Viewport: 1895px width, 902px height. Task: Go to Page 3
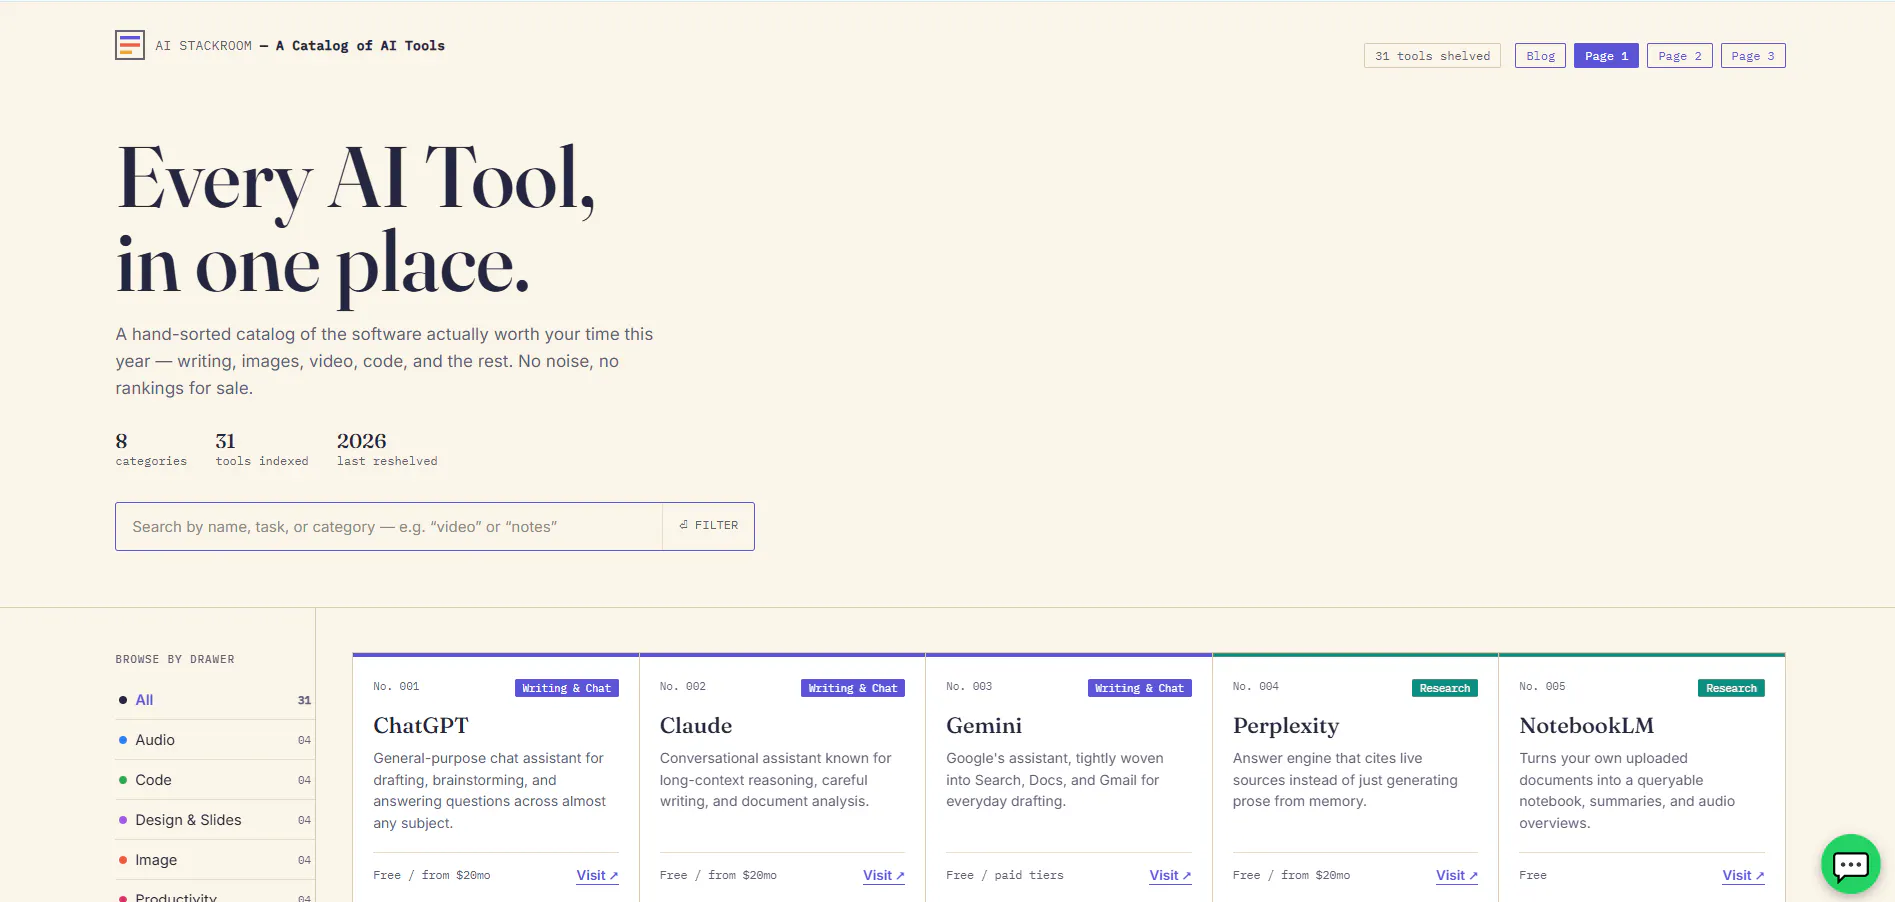pos(1753,56)
